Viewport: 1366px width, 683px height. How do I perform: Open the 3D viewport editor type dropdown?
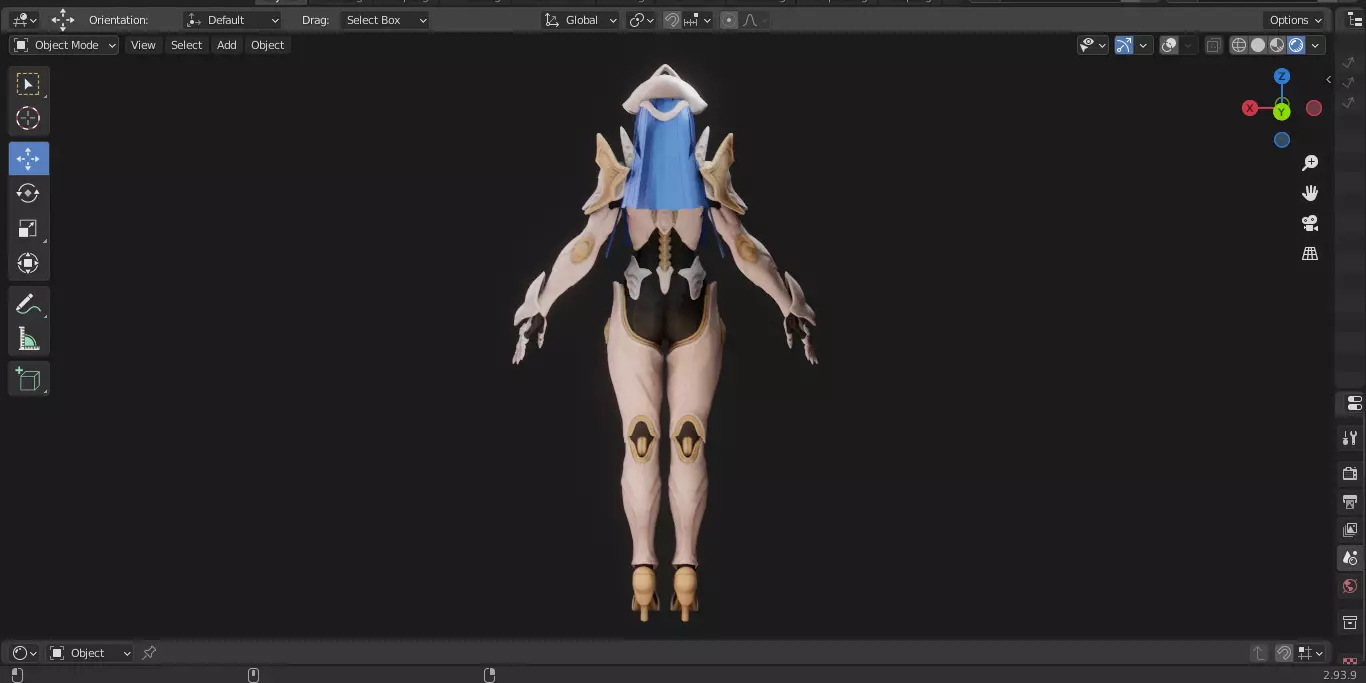click(x=24, y=20)
